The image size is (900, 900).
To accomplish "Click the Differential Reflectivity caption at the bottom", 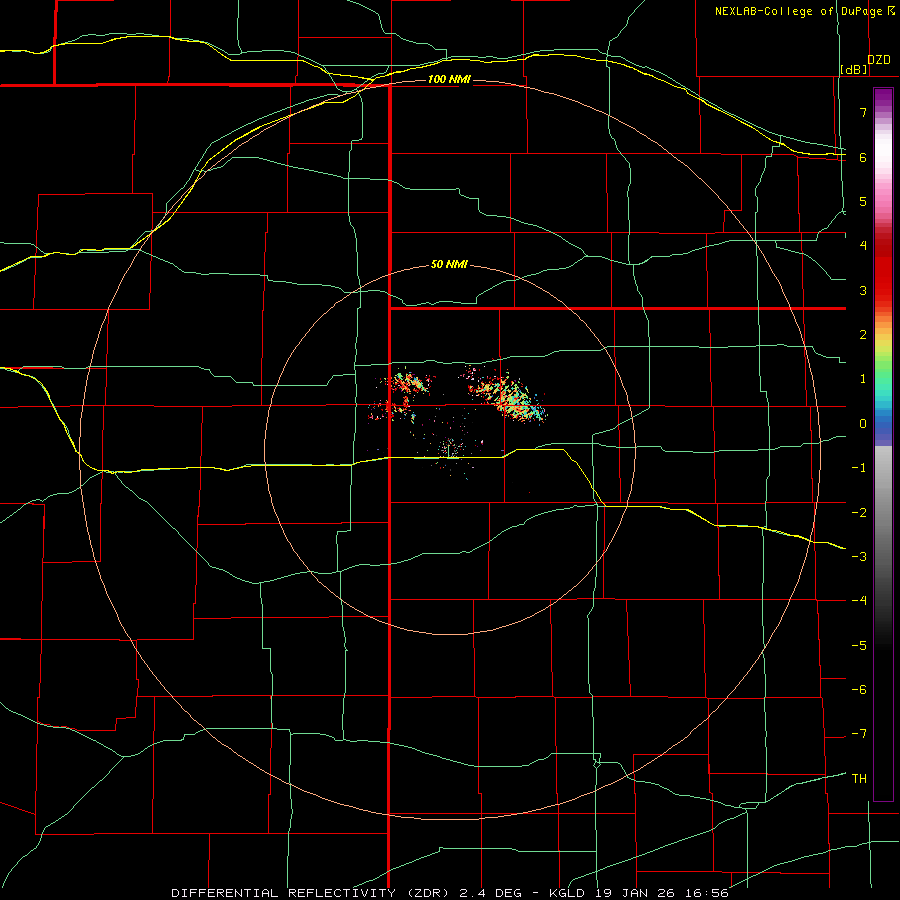I will pos(450,893).
